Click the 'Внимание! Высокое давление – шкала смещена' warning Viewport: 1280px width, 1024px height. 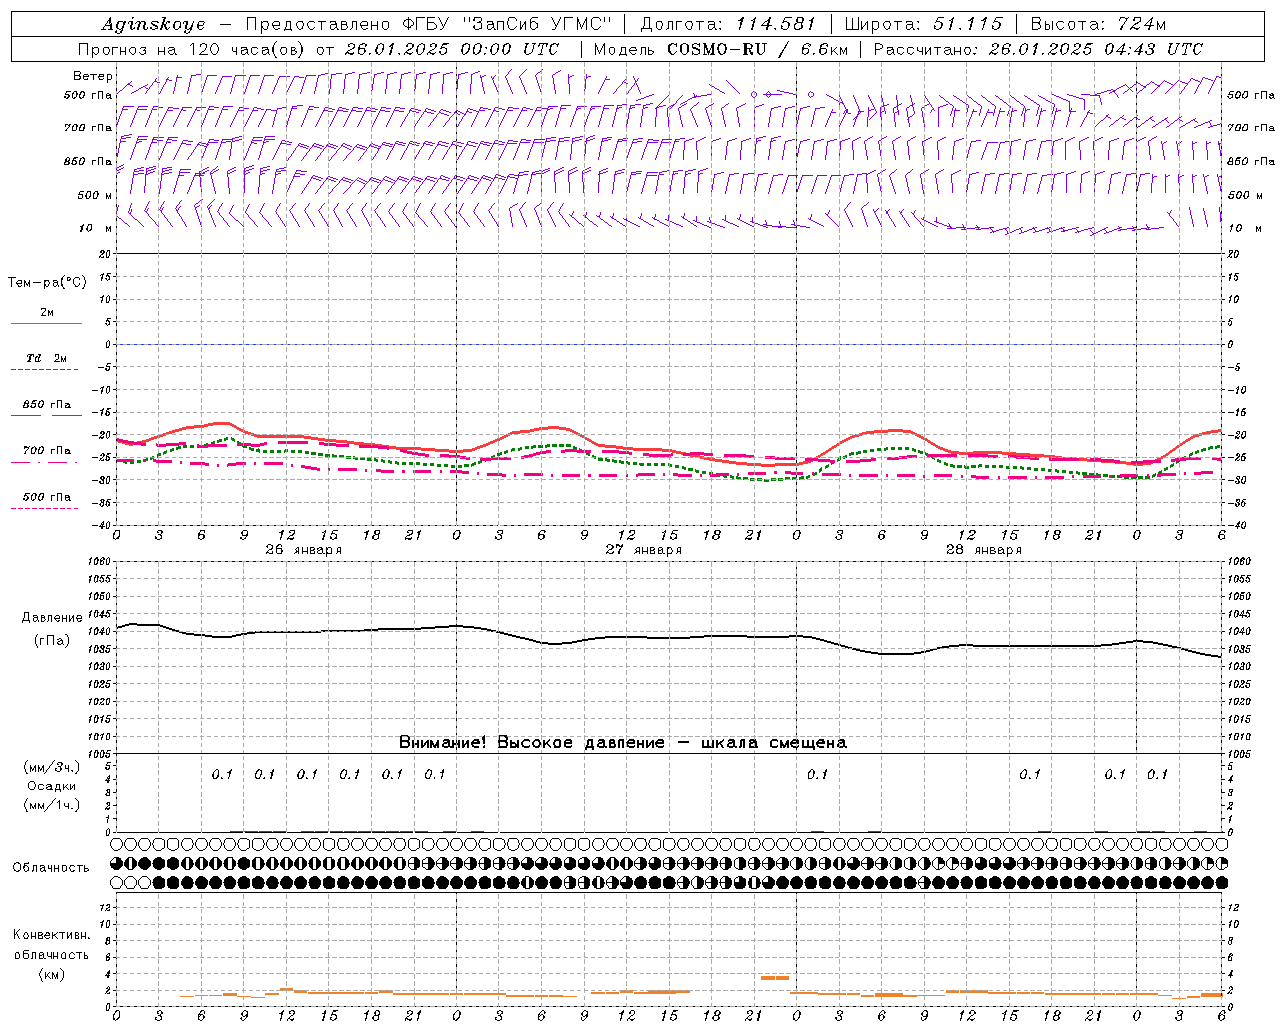pos(623,743)
